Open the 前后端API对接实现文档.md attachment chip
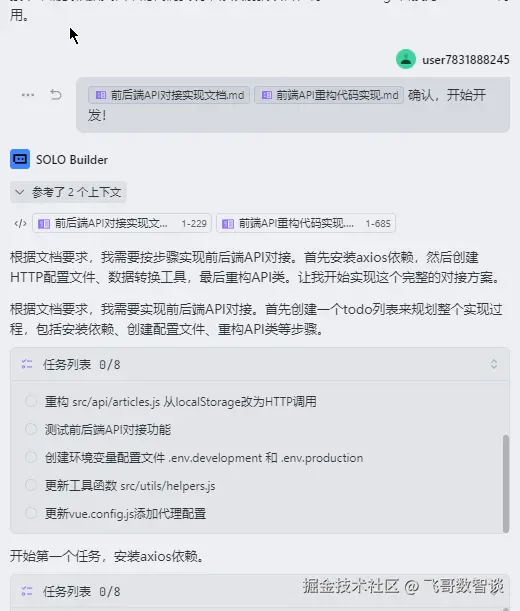This screenshot has width=520, height=611. click(169, 95)
